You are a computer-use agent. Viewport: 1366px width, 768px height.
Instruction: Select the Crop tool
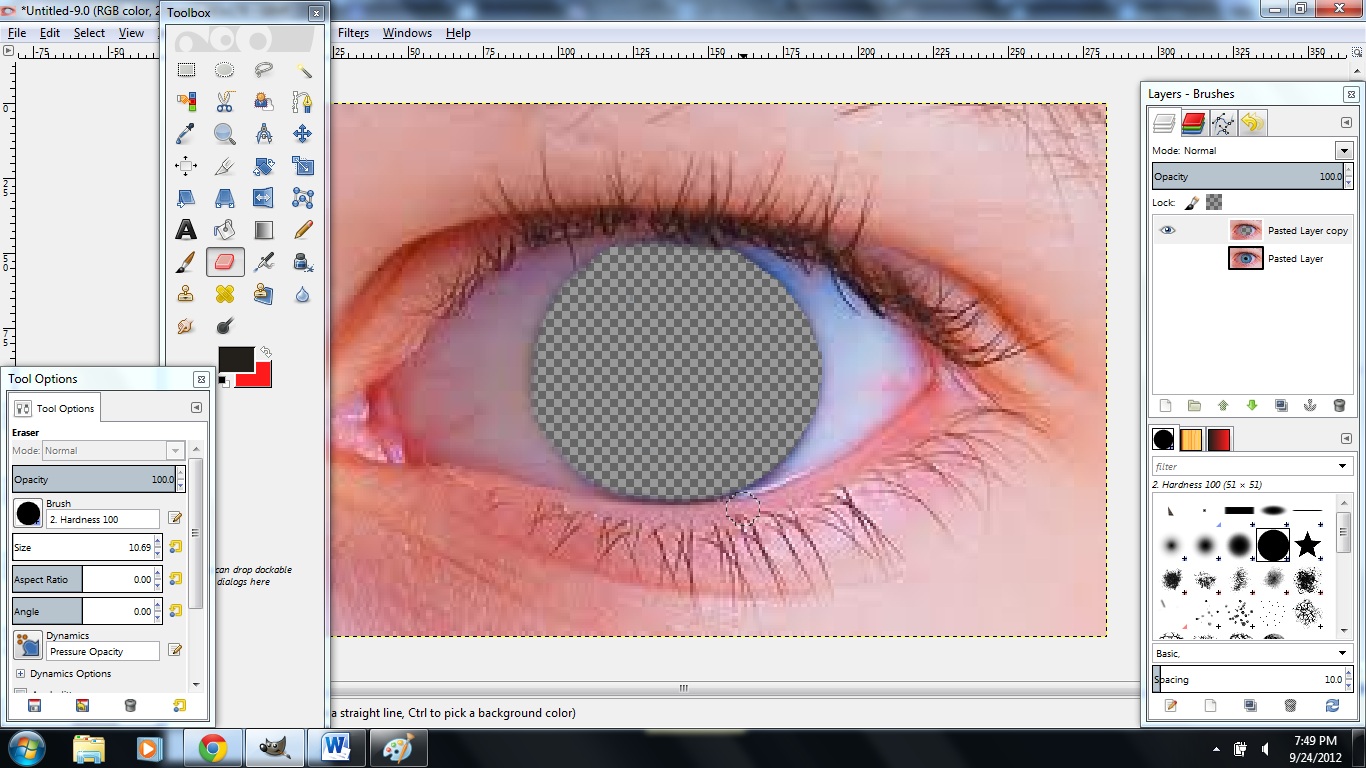point(225,166)
